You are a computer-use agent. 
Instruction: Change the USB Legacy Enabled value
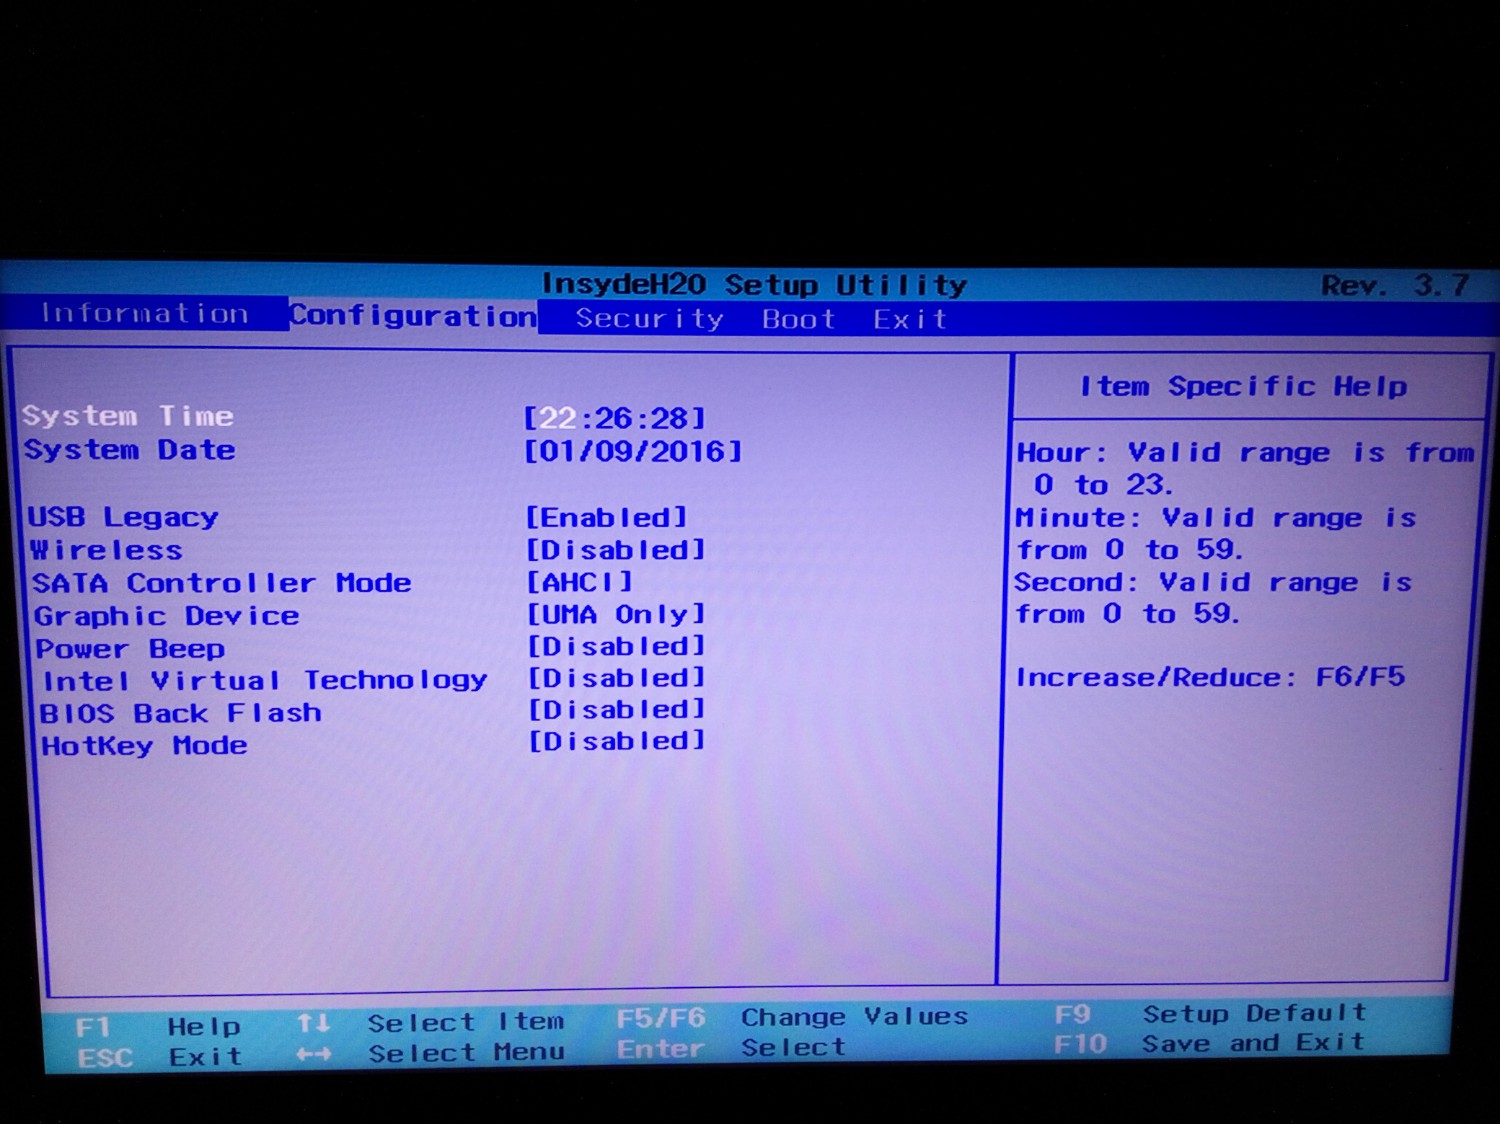pos(606,517)
